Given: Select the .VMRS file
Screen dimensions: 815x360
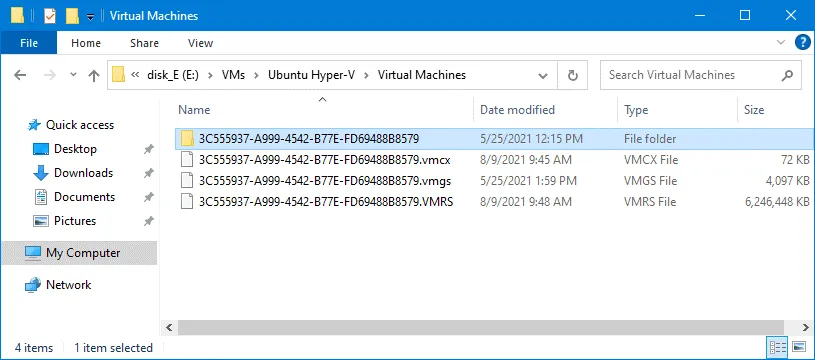Looking at the screenshot, I should [x=326, y=202].
